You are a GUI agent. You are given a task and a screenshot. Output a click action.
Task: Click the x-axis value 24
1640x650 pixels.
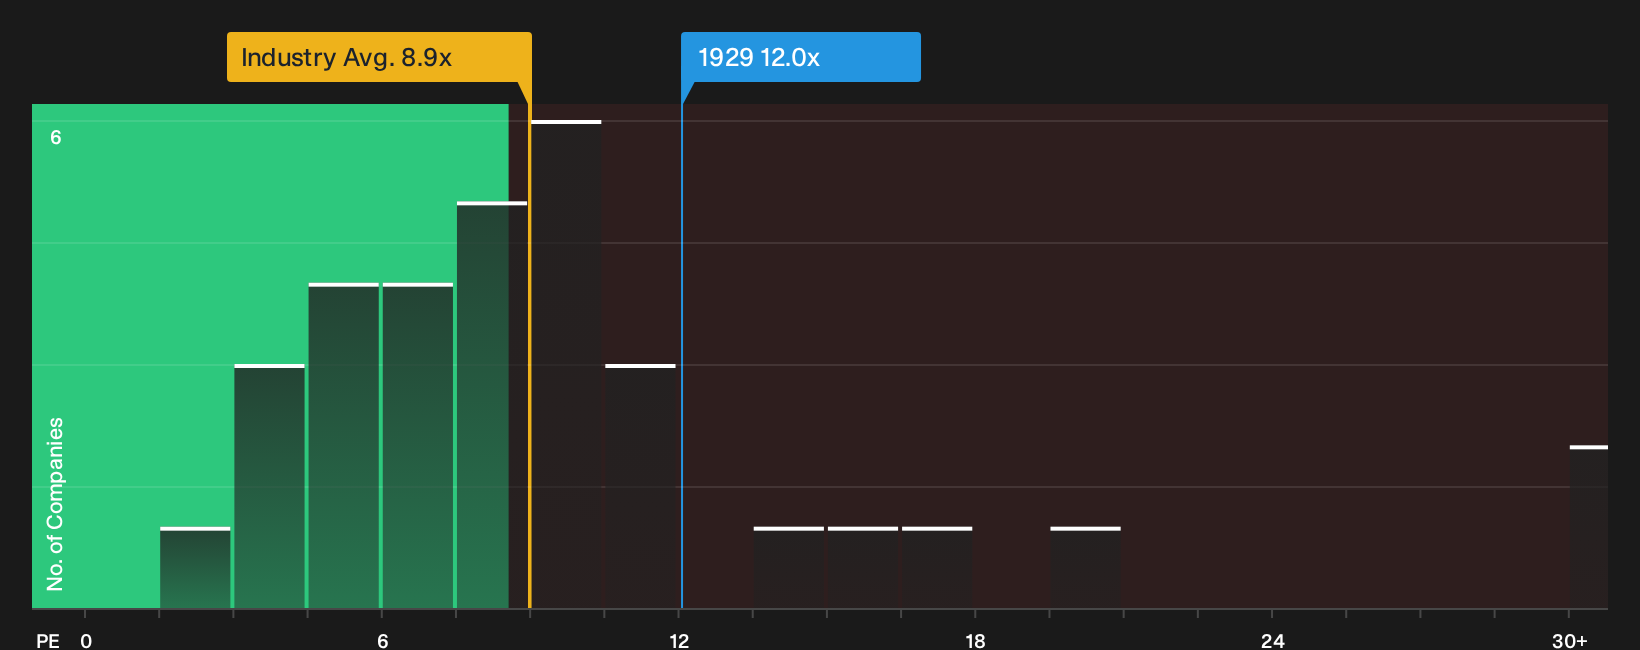coord(1272,641)
